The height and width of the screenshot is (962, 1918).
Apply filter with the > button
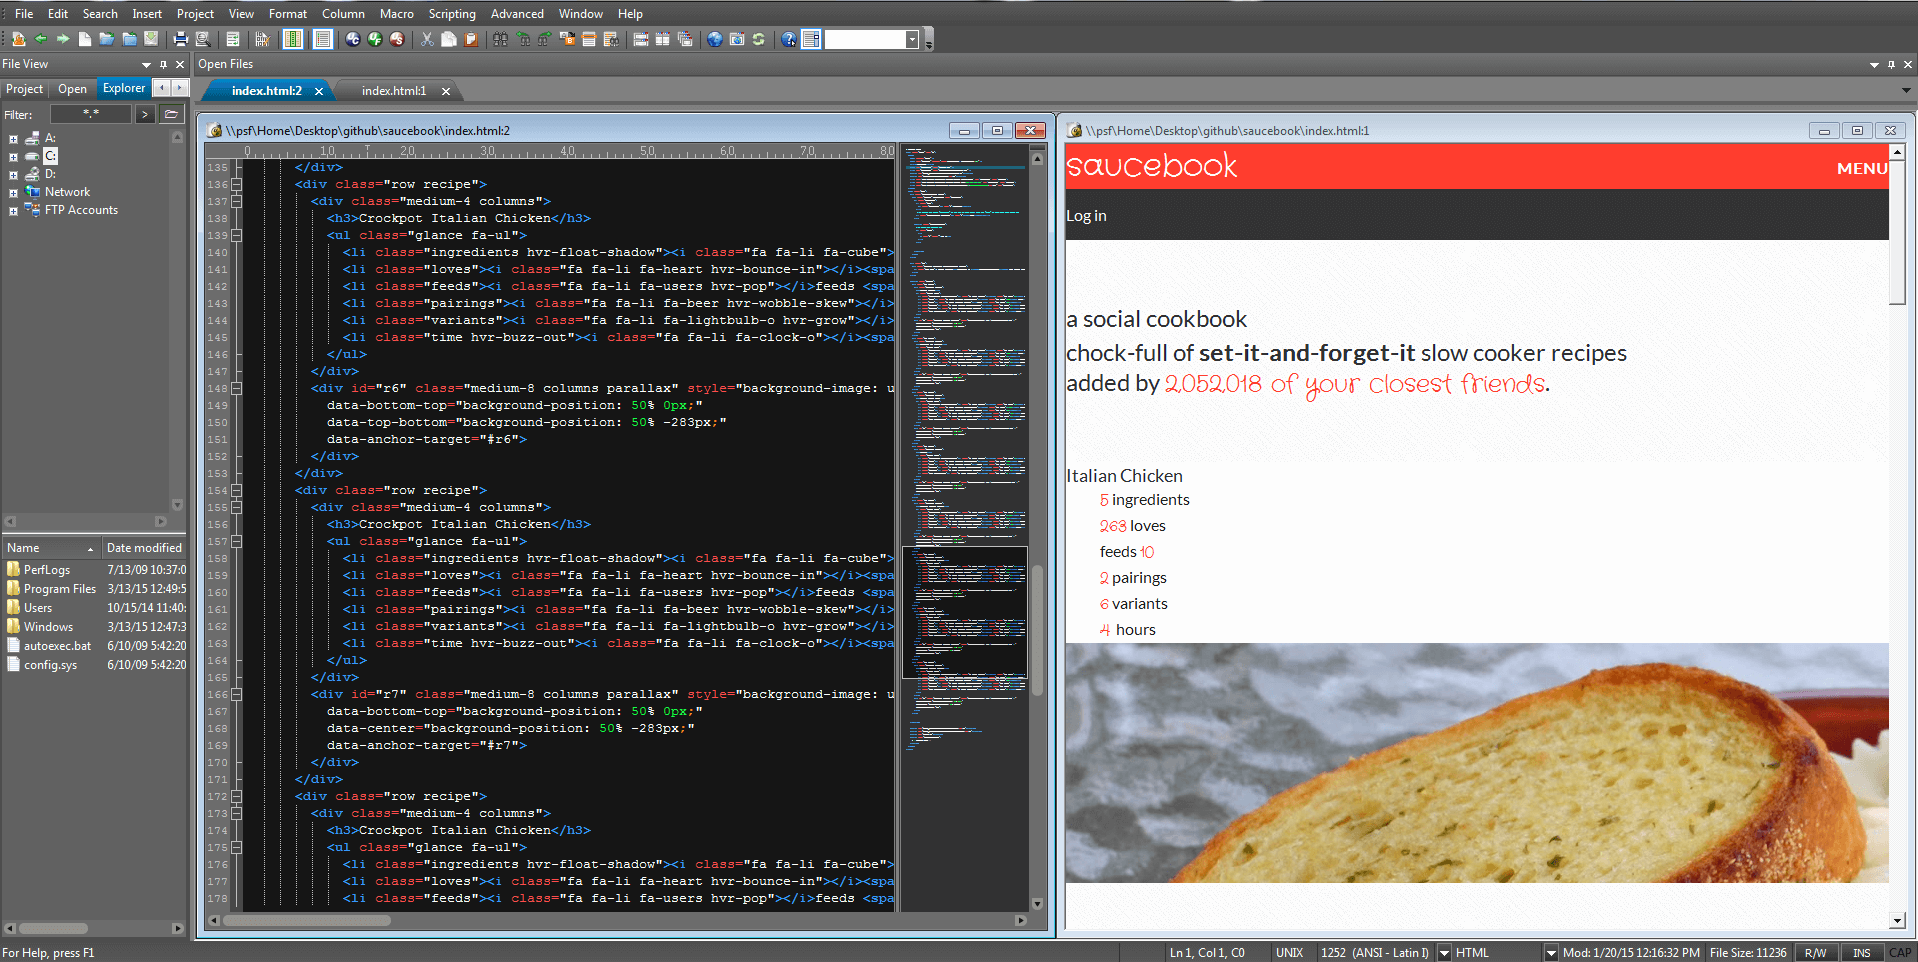145,115
